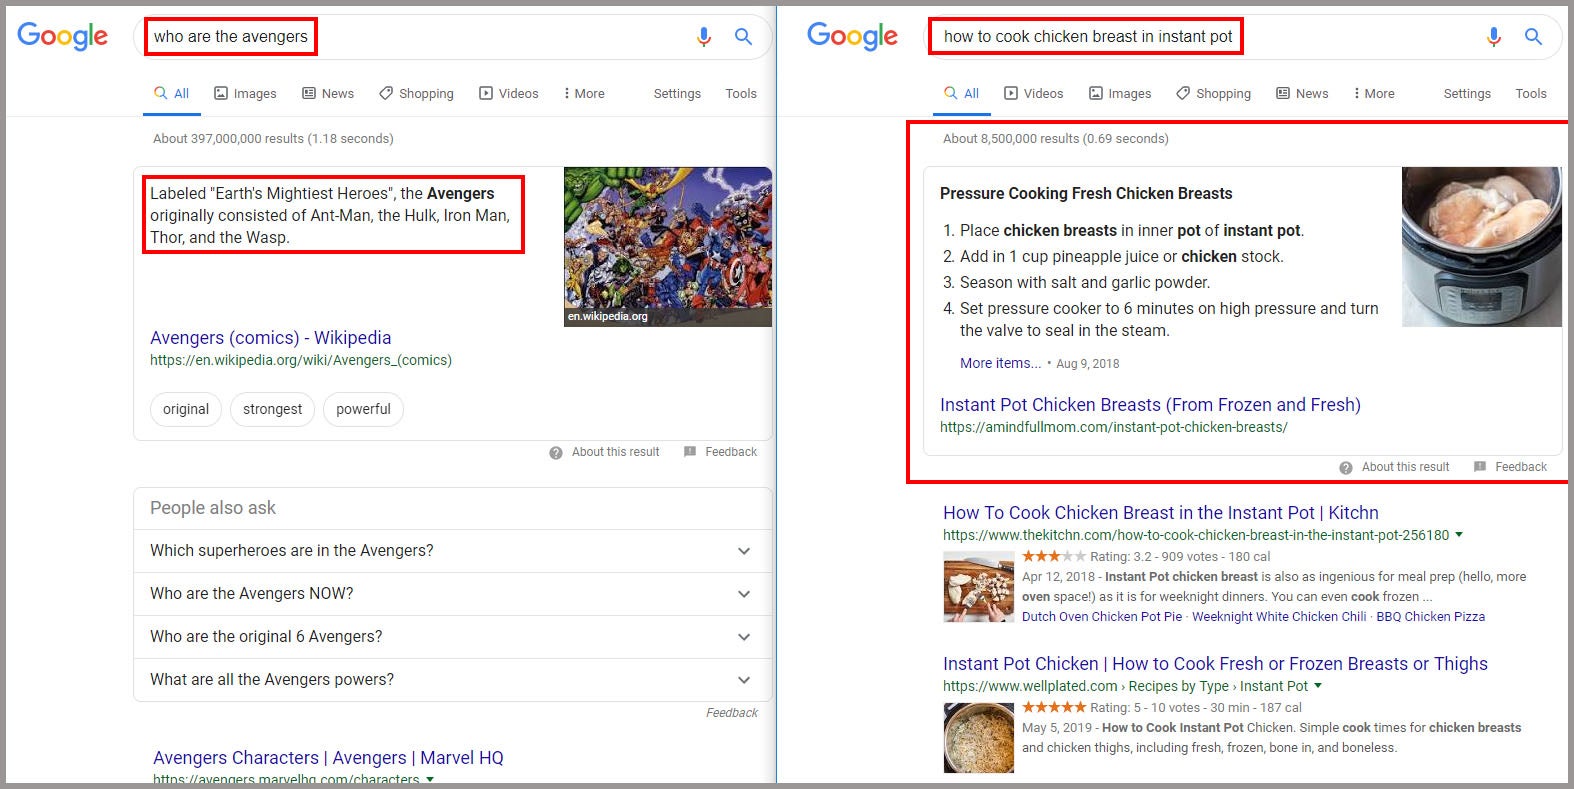Open News tab in left window
The height and width of the screenshot is (789, 1574).
(x=328, y=93)
